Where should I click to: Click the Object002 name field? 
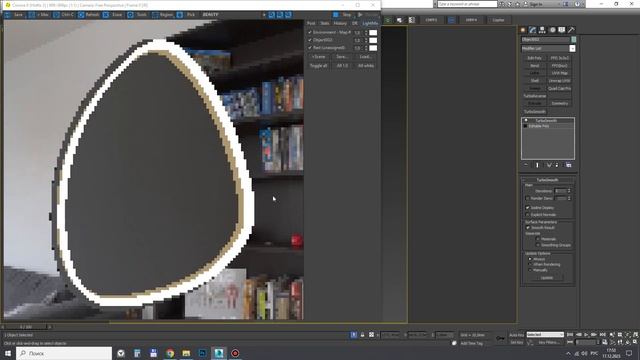(546, 40)
